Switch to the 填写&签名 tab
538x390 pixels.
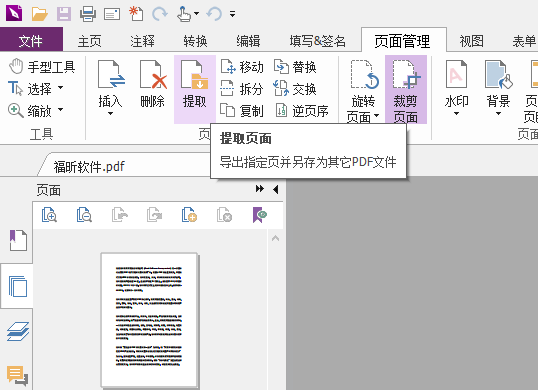point(317,42)
